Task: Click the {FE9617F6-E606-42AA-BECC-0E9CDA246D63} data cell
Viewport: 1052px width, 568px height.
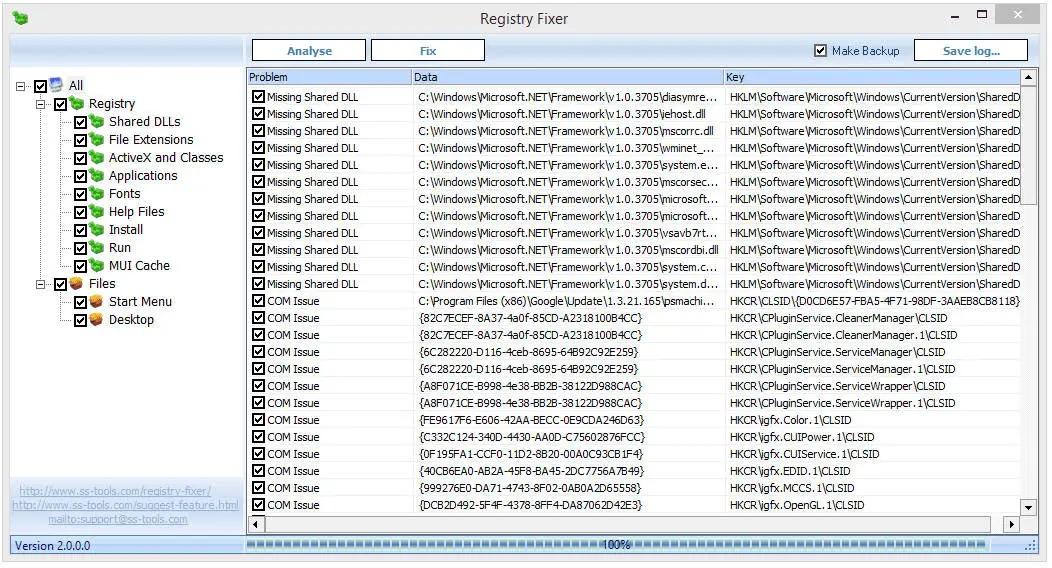Action: pyautogui.click(x=568, y=420)
